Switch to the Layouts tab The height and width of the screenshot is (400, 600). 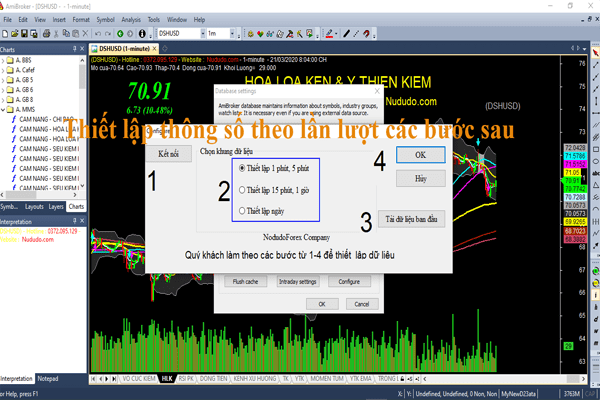(x=34, y=207)
